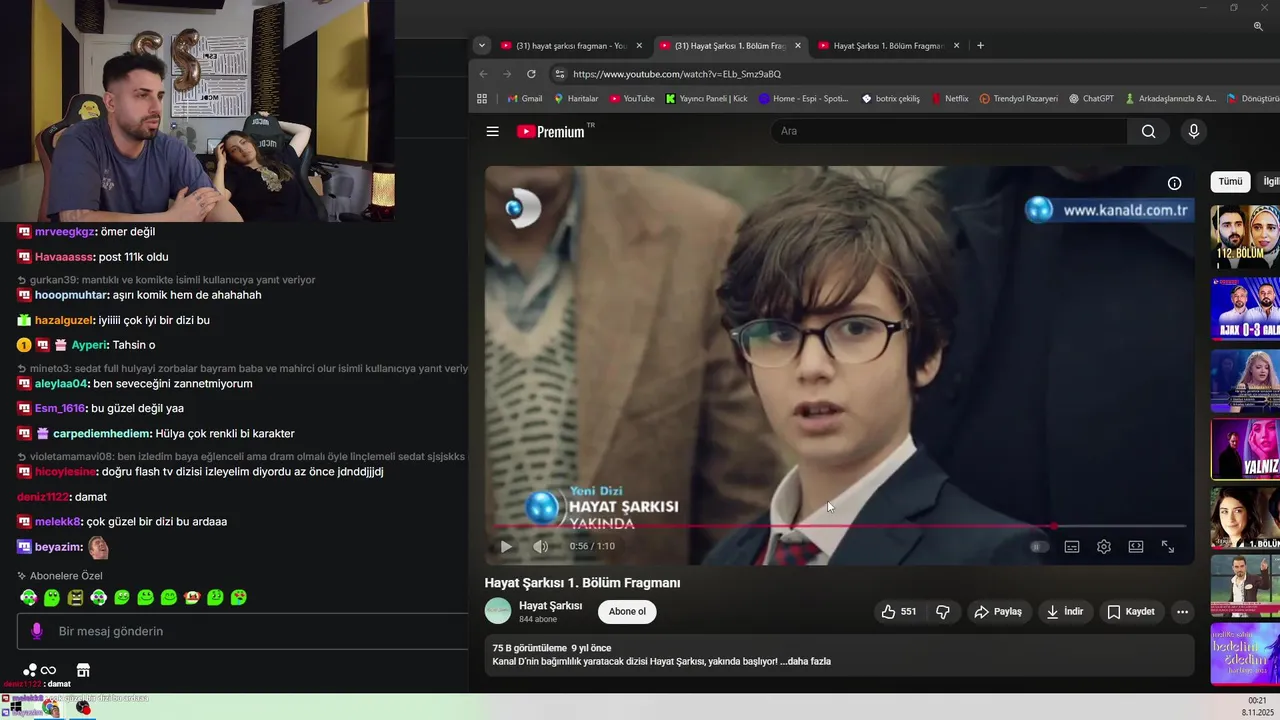Open more actions three-dot menu
This screenshot has width=1280, height=720.
click(x=1182, y=611)
